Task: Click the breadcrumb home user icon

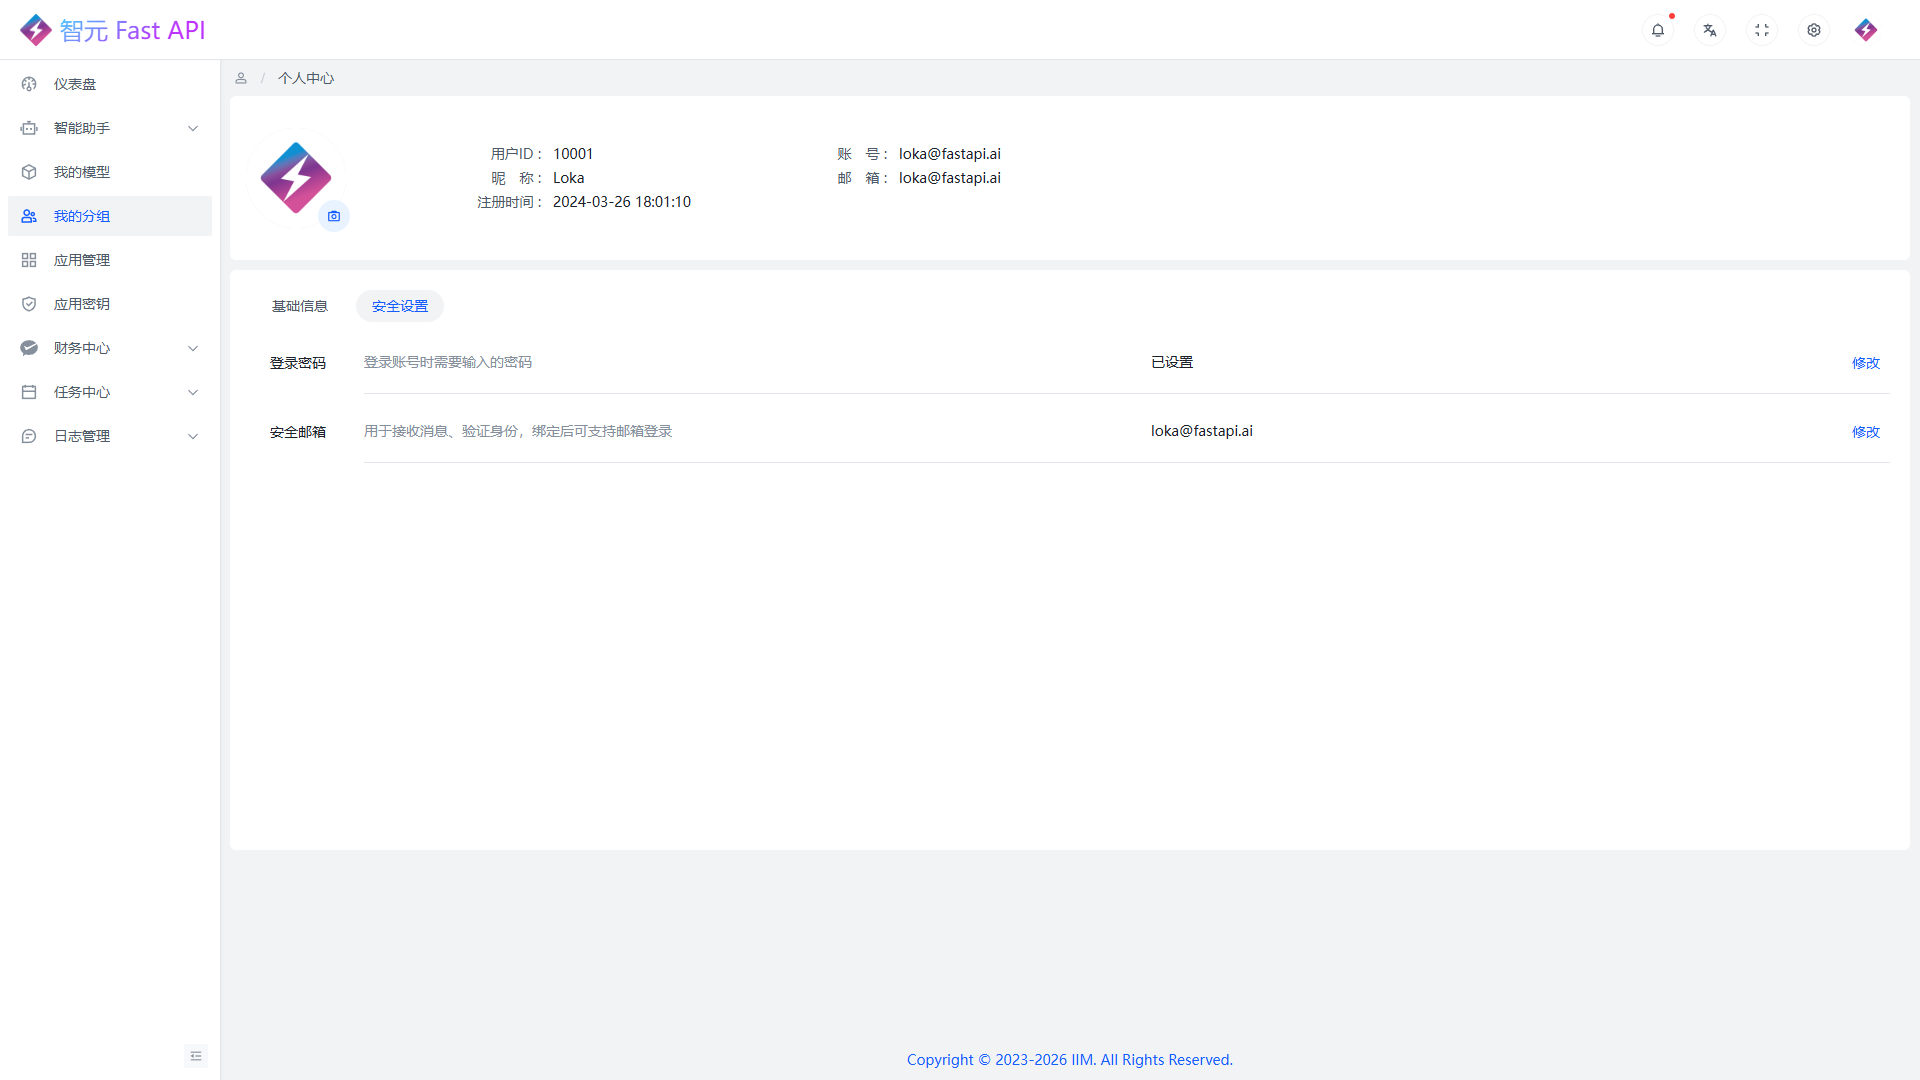Action: point(241,78)
